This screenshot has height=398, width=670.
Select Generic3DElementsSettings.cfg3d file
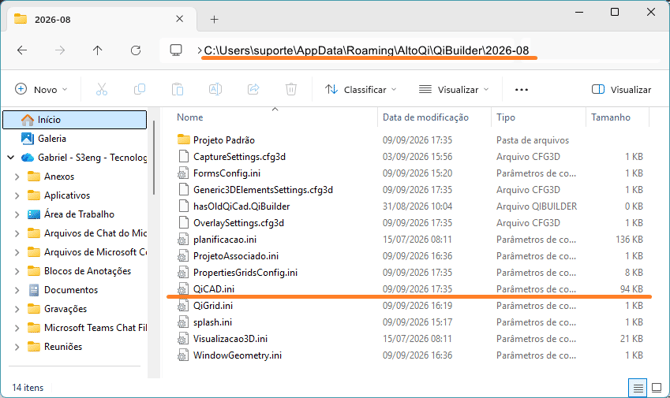point(263,190)
